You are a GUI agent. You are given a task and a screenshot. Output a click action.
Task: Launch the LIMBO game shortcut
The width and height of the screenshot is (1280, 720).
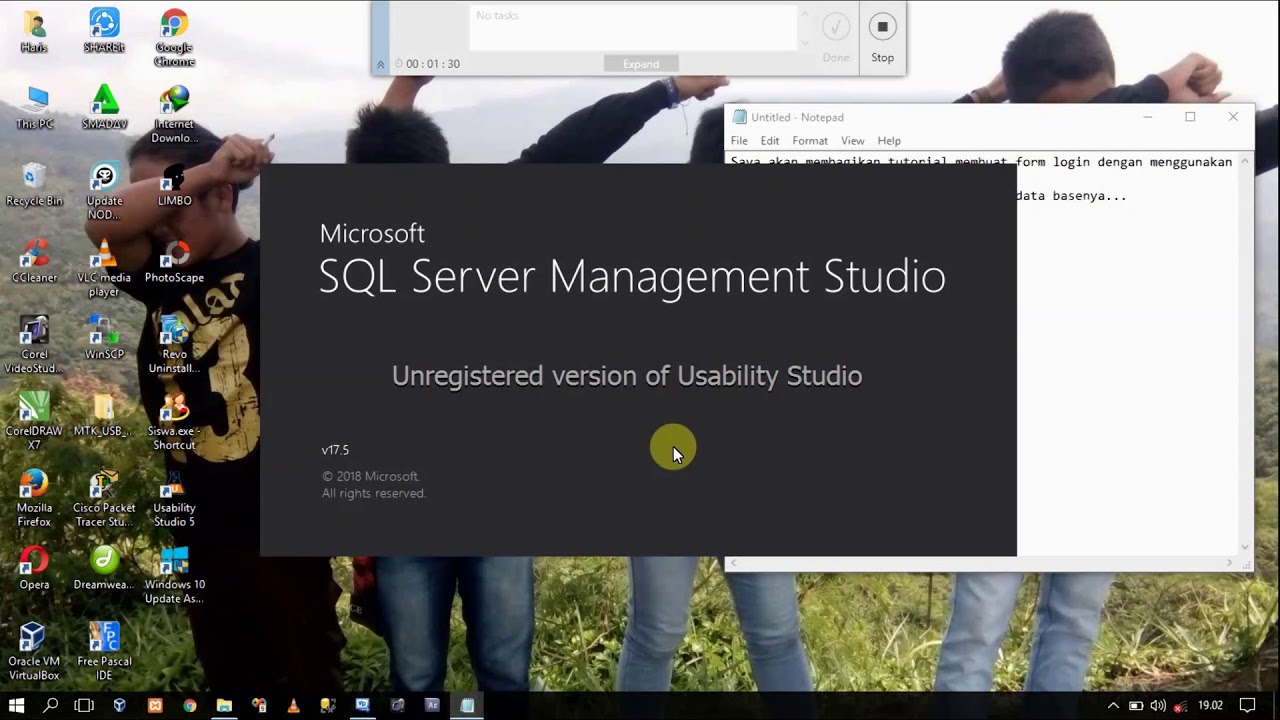click(x=174, y=185)
